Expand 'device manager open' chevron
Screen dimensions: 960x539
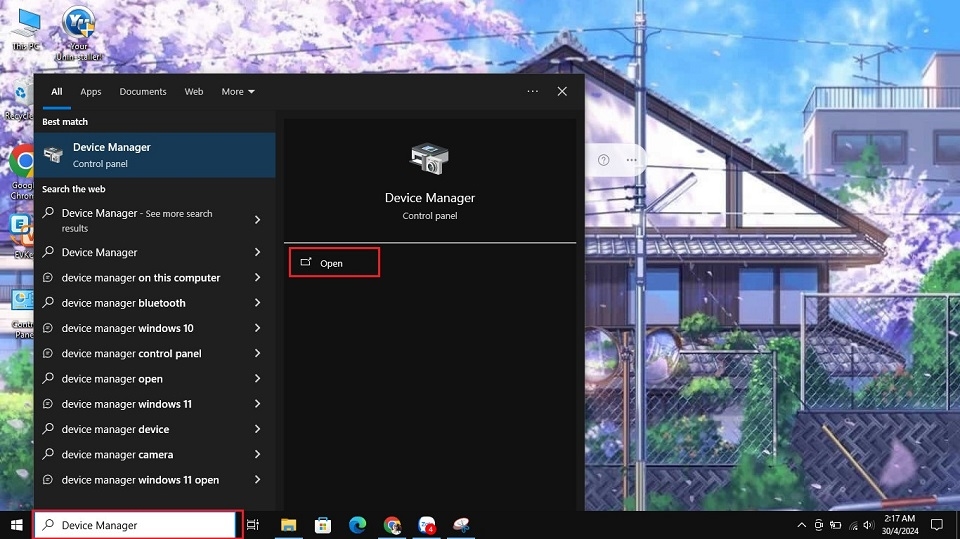(257, 379)
